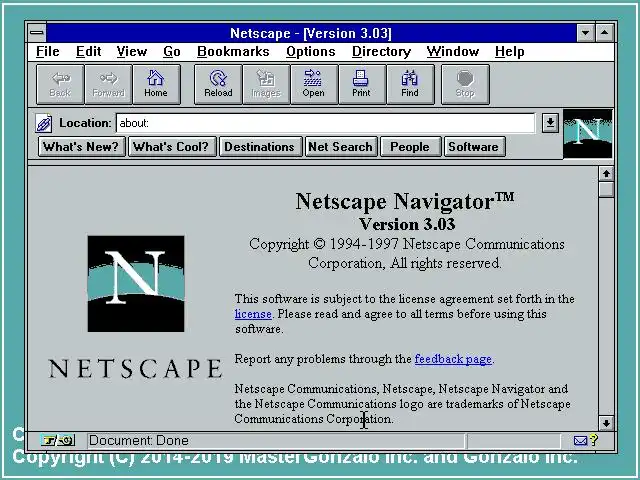Maximize the window with title bar up arrow

pyautogui.click(x=605, y=33)
